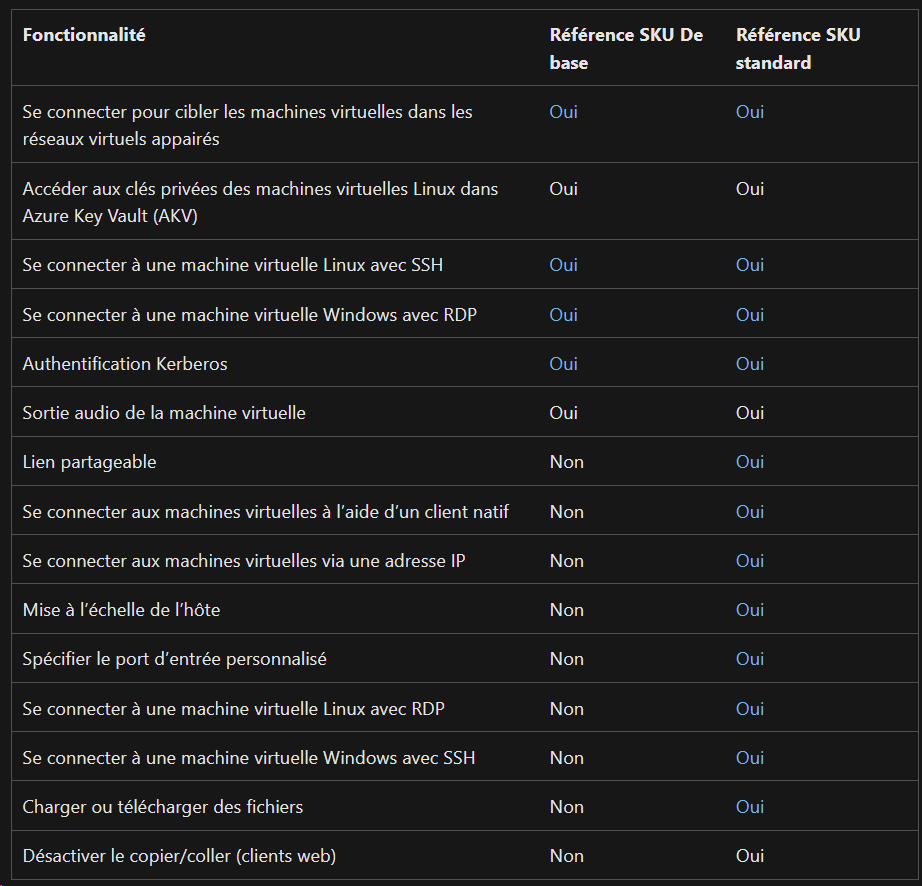The height and width of the screenshot is (886, 922).
Task: Follow the Basic SKU 'Oui' link for Authentification Kerberos
Action: click(563, 363)
